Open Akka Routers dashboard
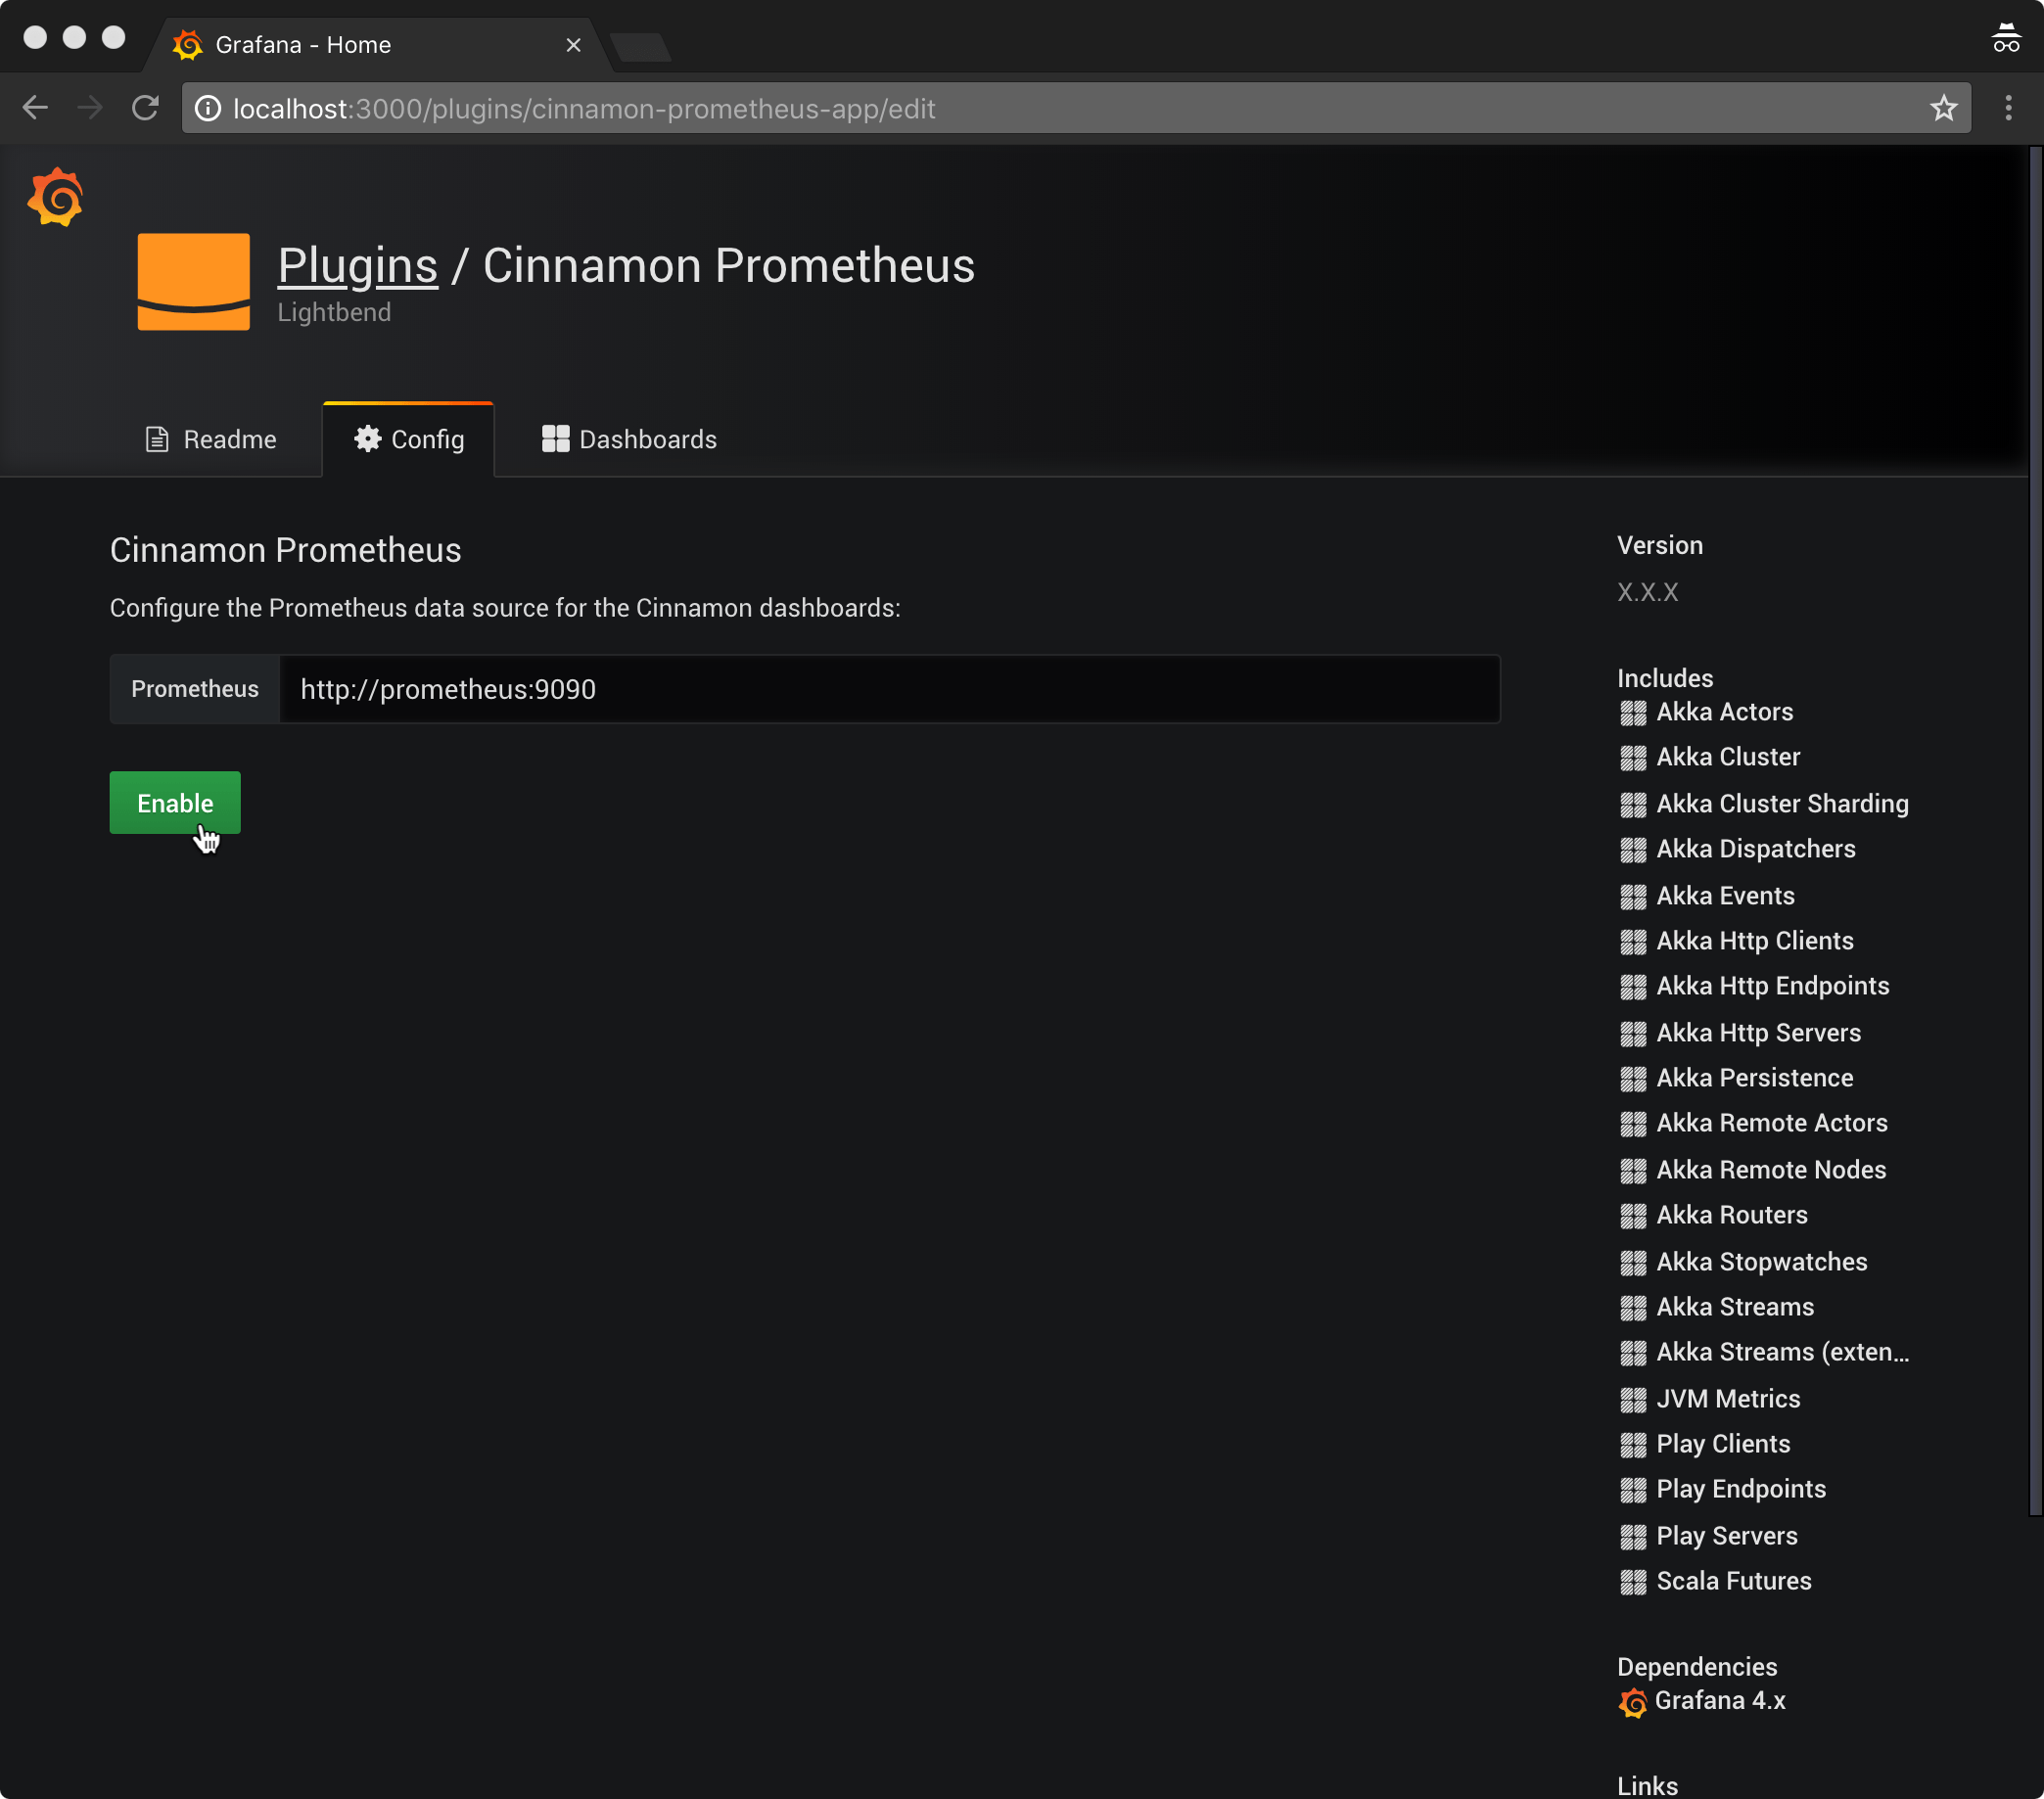This screenshot has width=2044, height=1799. (x=1731, y=1215)
